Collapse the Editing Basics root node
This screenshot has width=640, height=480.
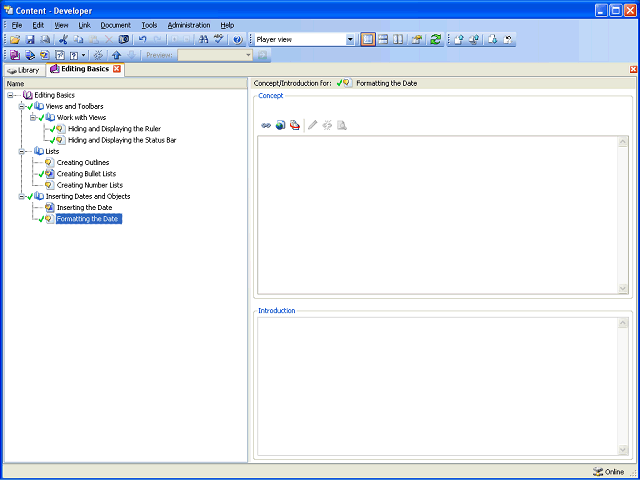pyautogui.click(x=10, y=95)
